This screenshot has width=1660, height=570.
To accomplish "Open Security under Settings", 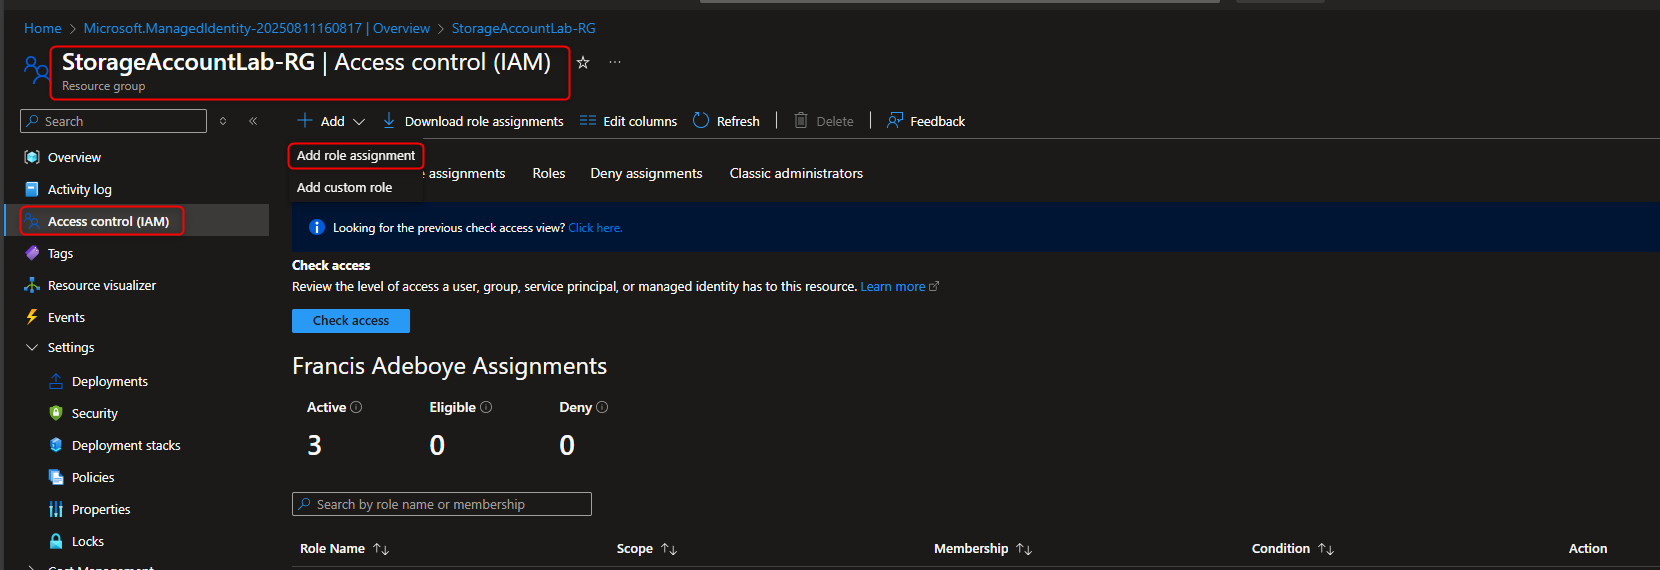I will point(95,413).
